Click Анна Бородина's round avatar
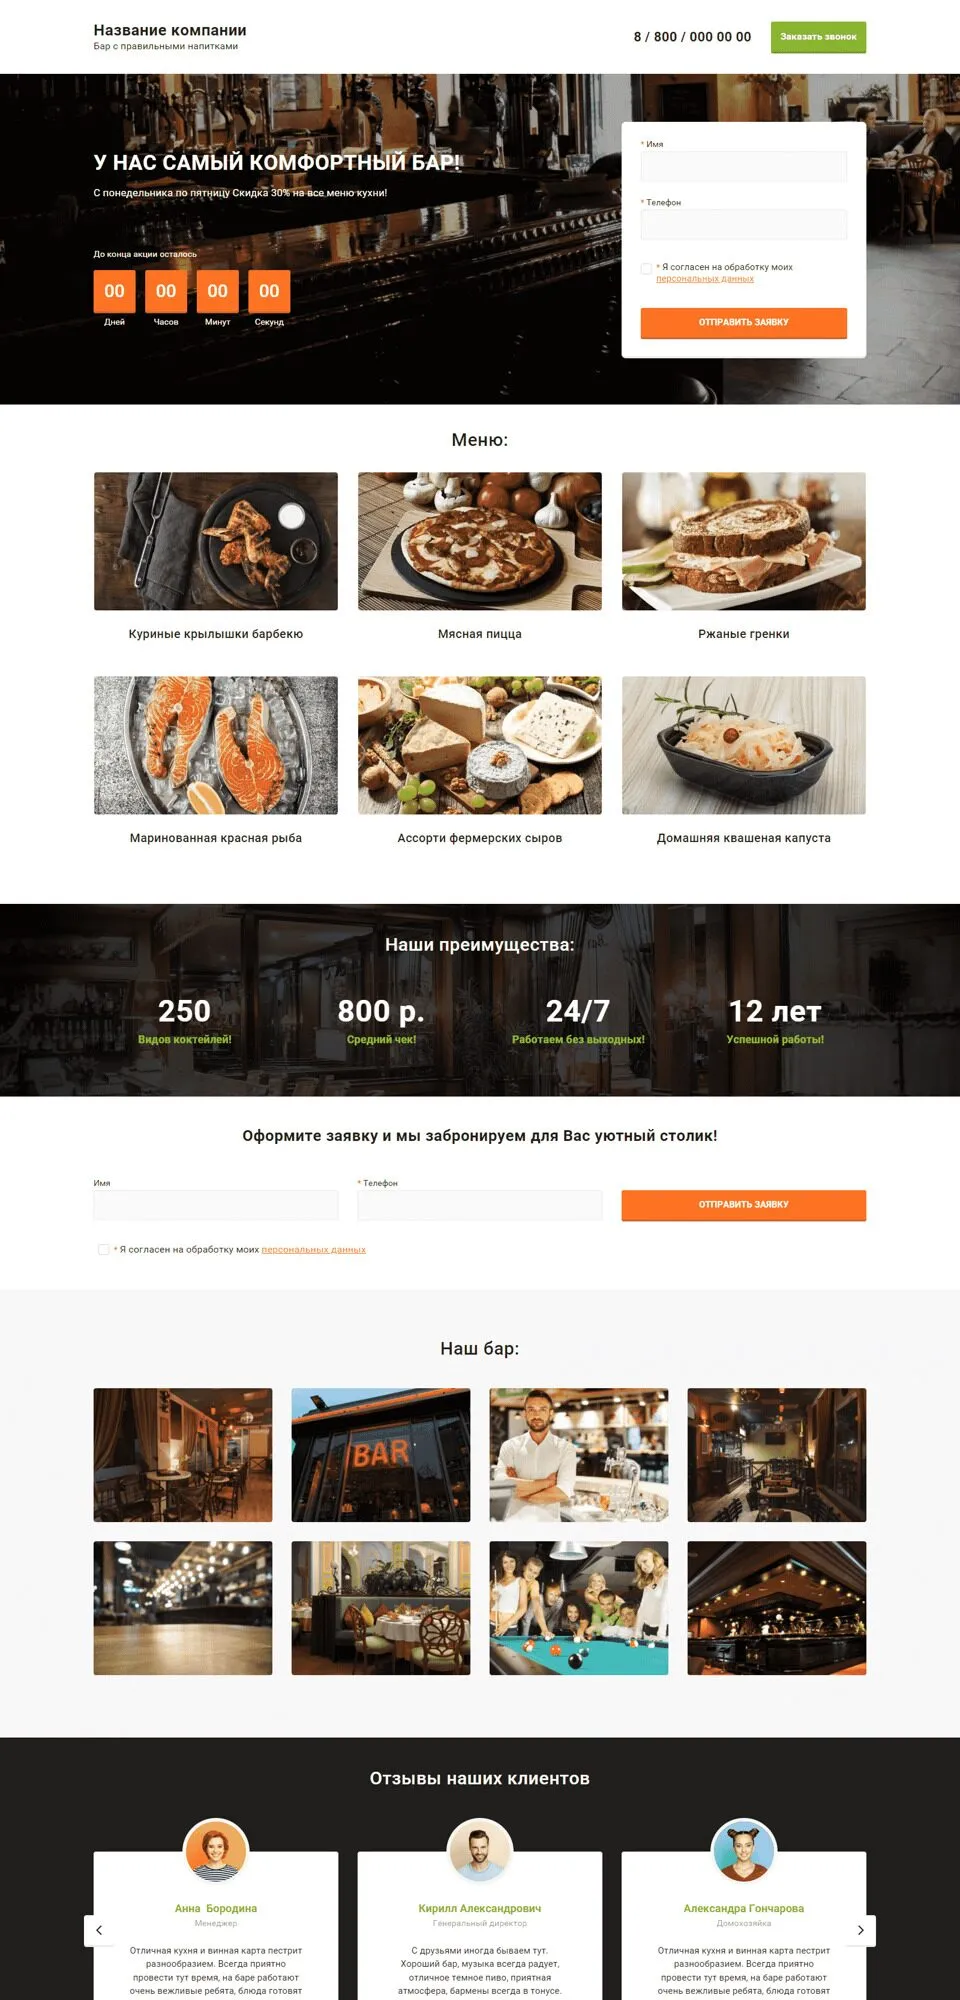 216,1850
